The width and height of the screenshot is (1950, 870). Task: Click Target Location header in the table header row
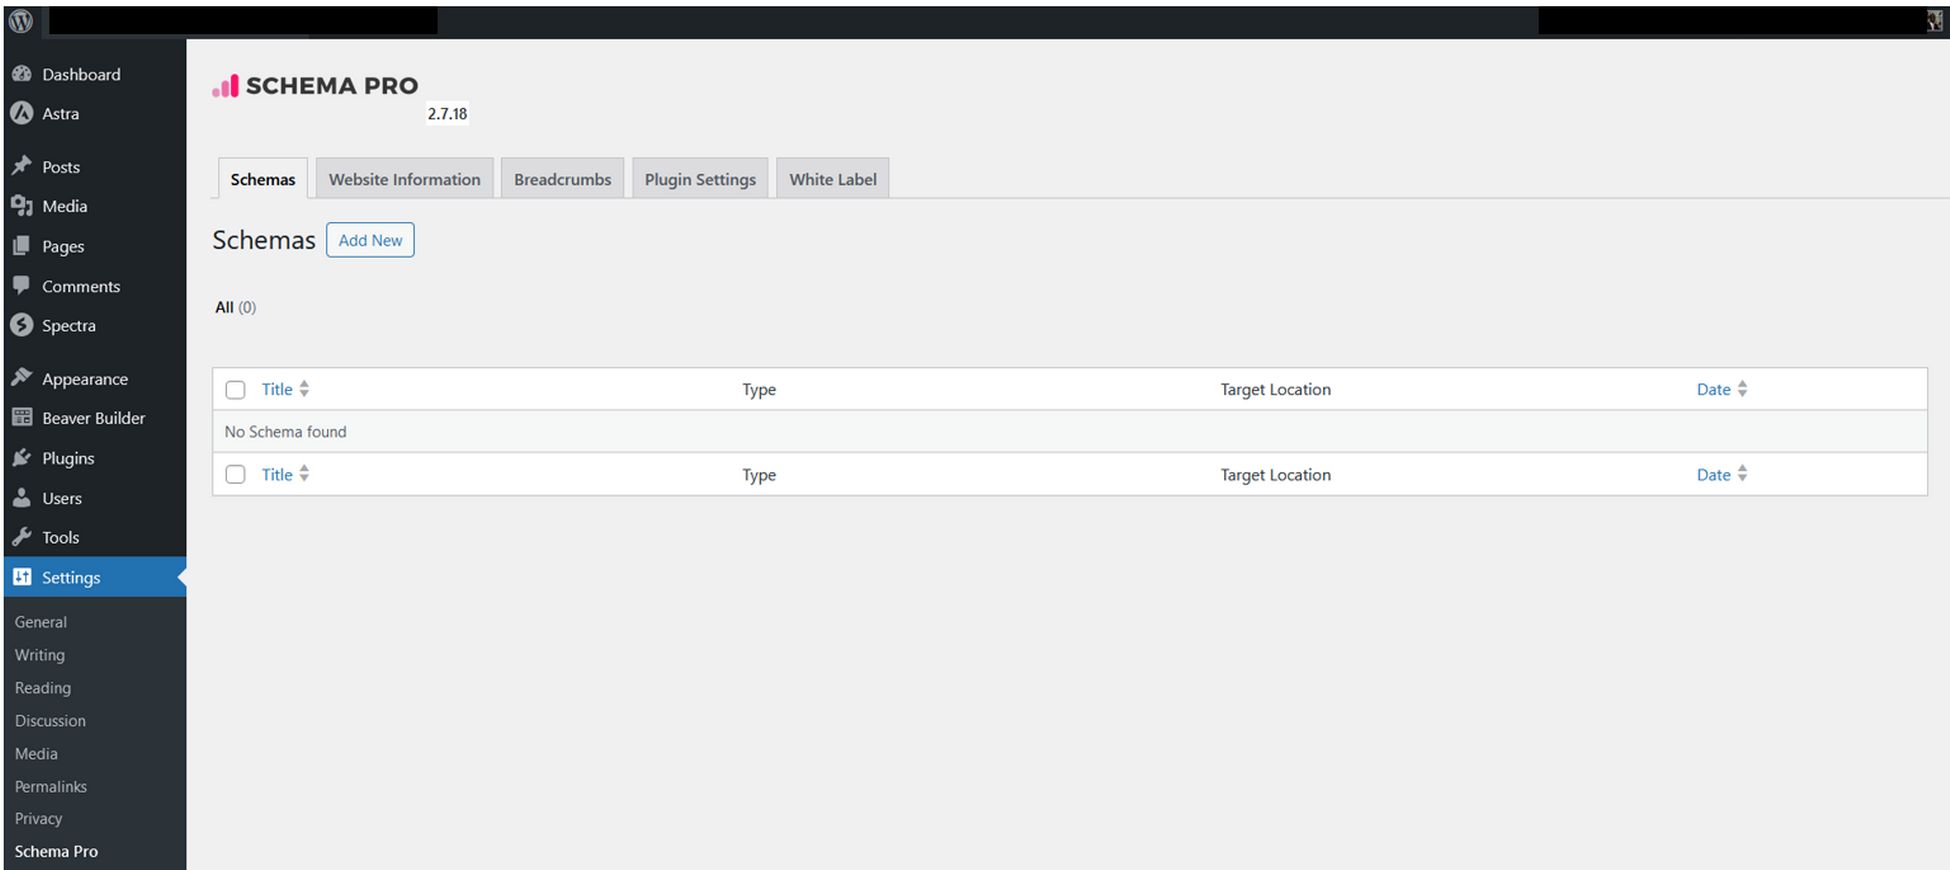point(1275,389)
